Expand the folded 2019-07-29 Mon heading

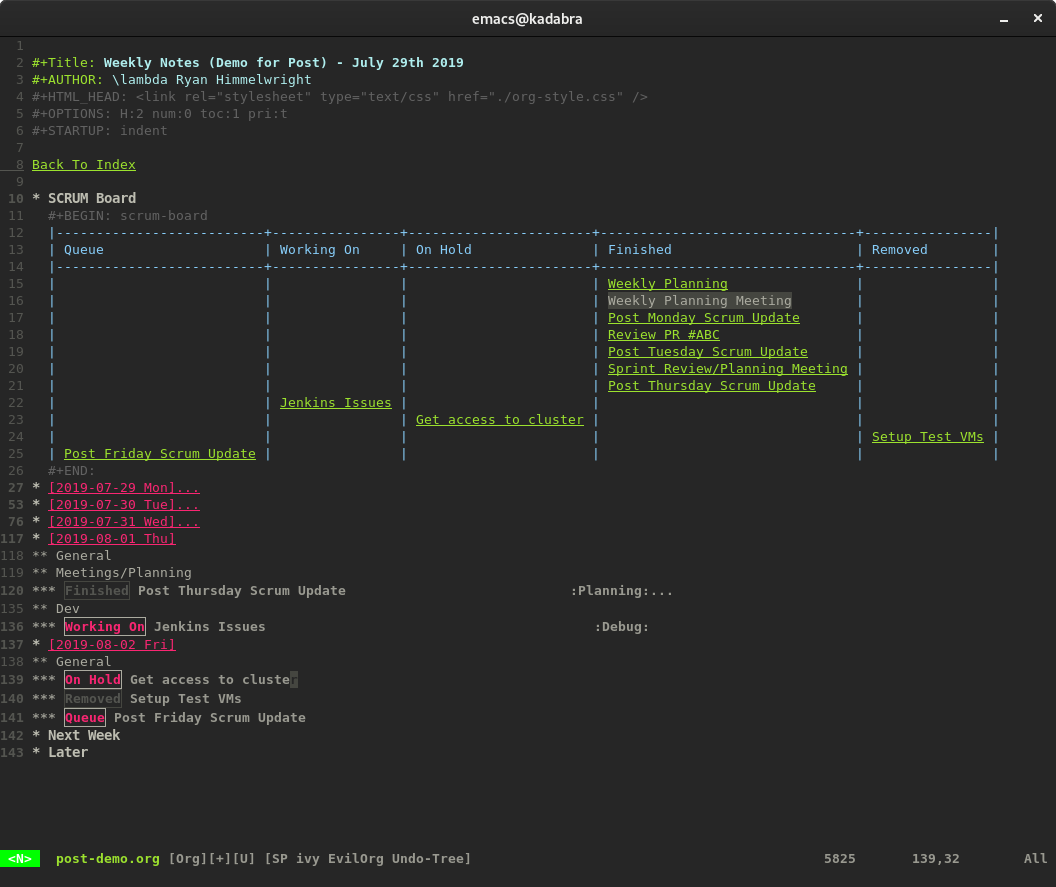[x=123, y=488]
